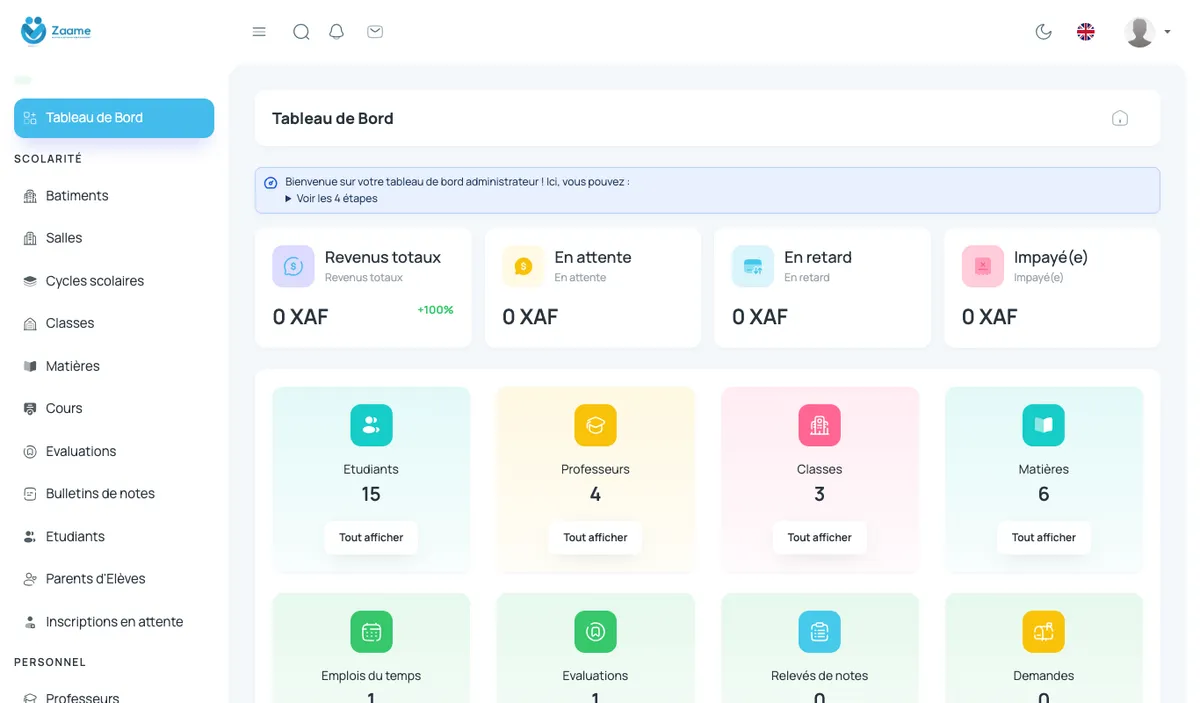Open the language flag selector

pyautogui.click(x=1085, y=32)
